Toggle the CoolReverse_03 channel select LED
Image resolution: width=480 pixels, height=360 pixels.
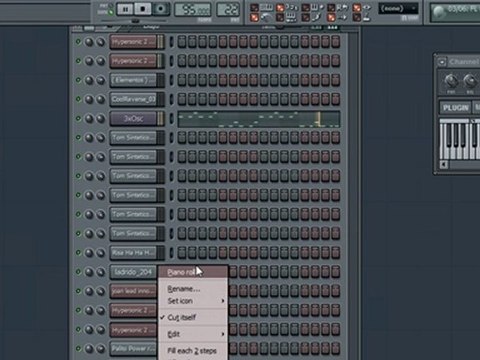tap(171, 99)
